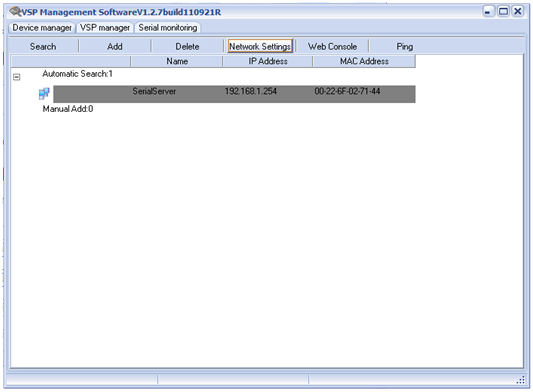
Task: Click the Add device button
Action: click(115, 46)
